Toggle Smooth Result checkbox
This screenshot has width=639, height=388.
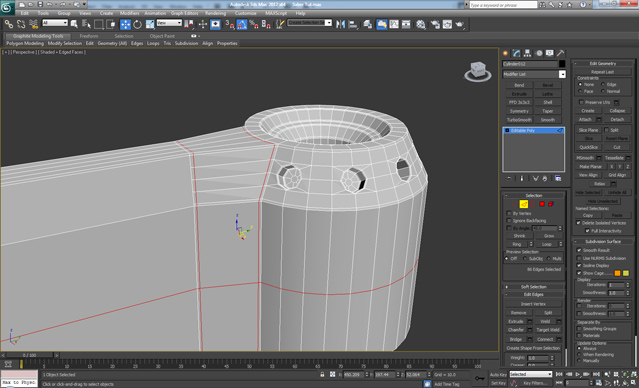(x=579, y=250)
